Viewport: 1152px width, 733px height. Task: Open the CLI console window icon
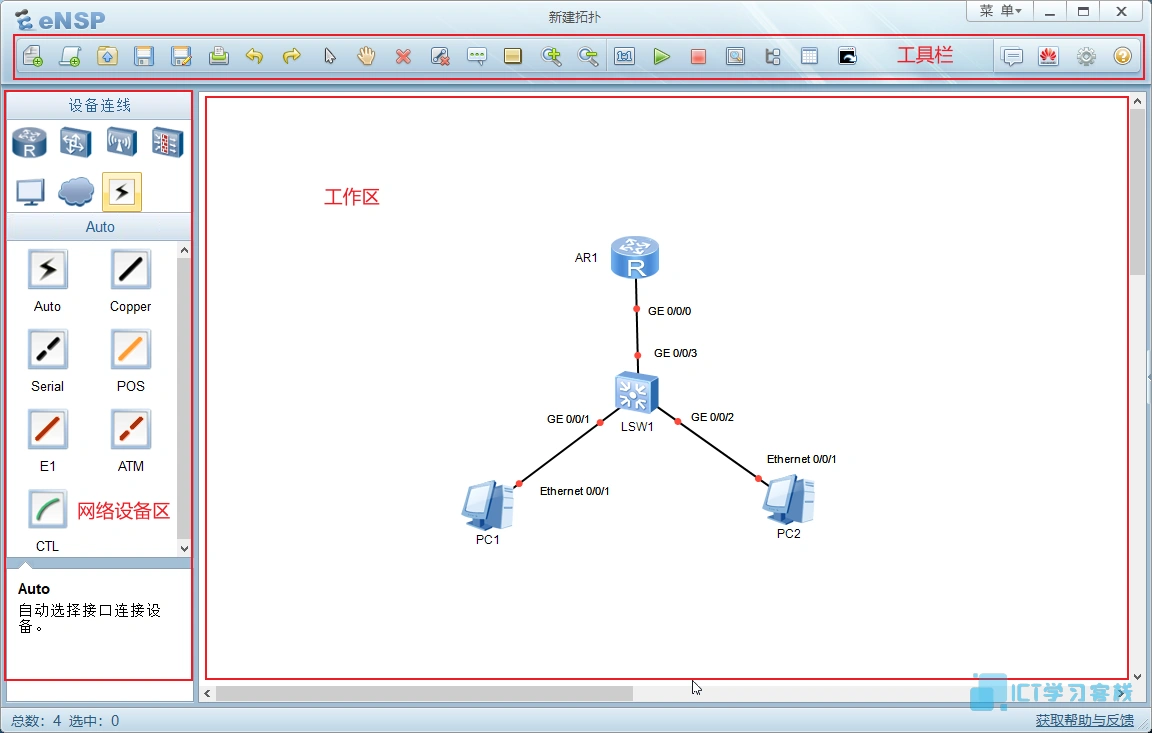pyautogui.click(x=847, y=57)
